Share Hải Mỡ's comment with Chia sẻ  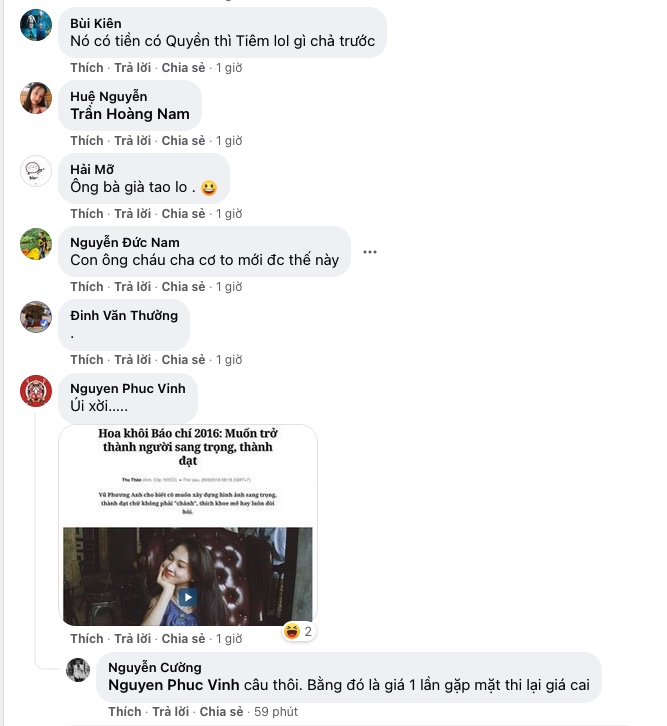coord(183,214)
